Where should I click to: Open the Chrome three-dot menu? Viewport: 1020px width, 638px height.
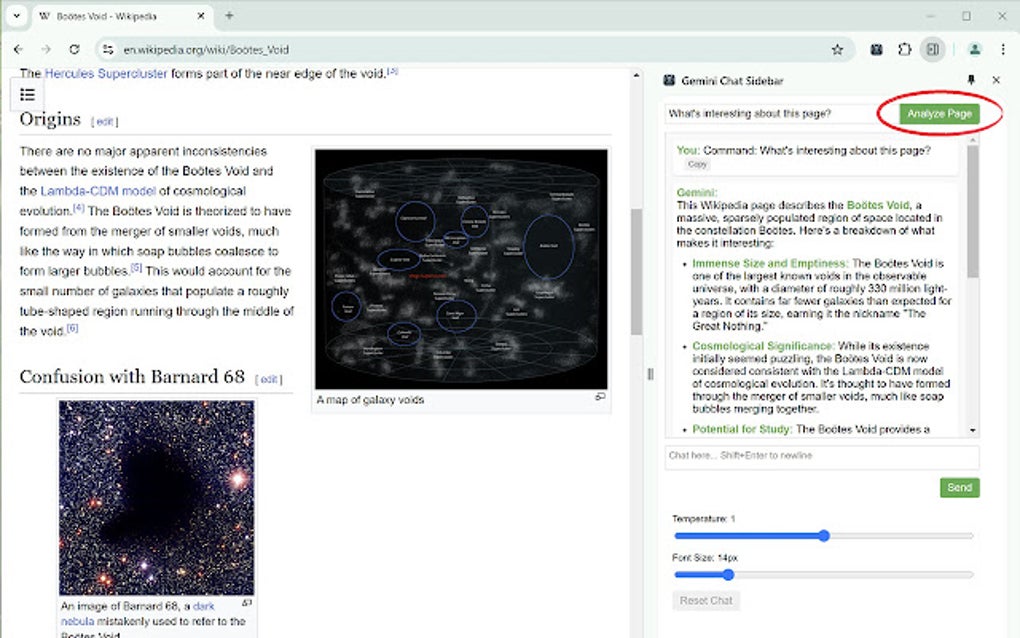pyautogui.click(x=1003, y=49)
